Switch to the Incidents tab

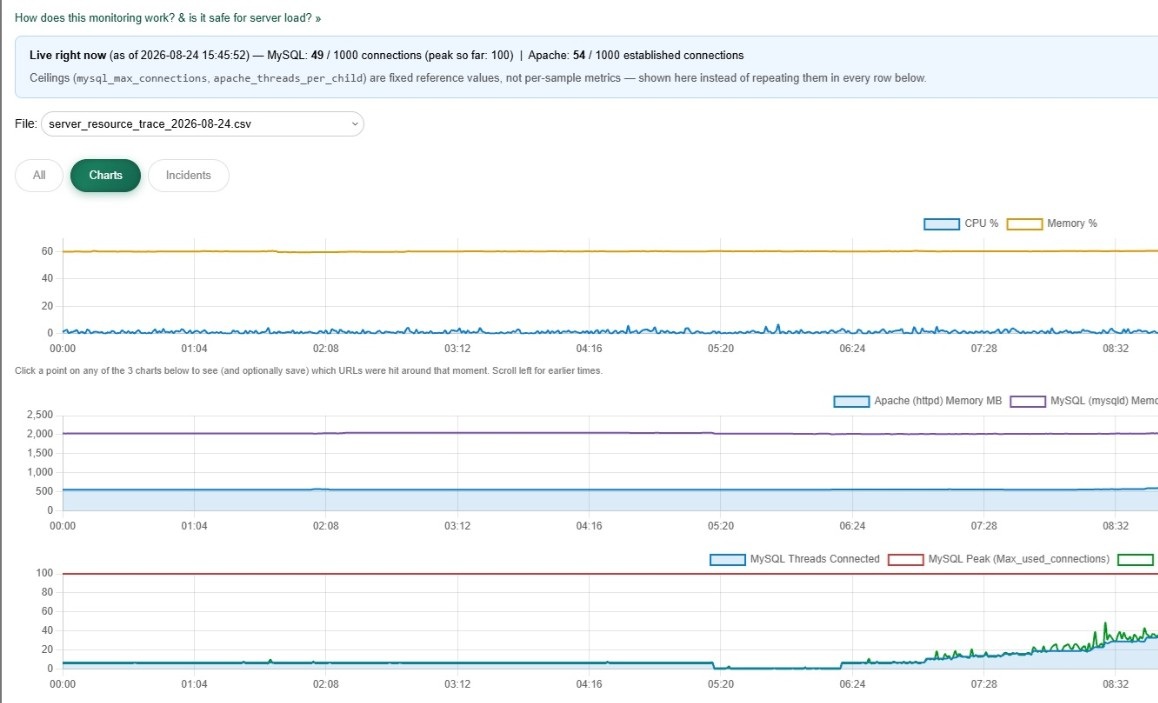click(188, 175)
